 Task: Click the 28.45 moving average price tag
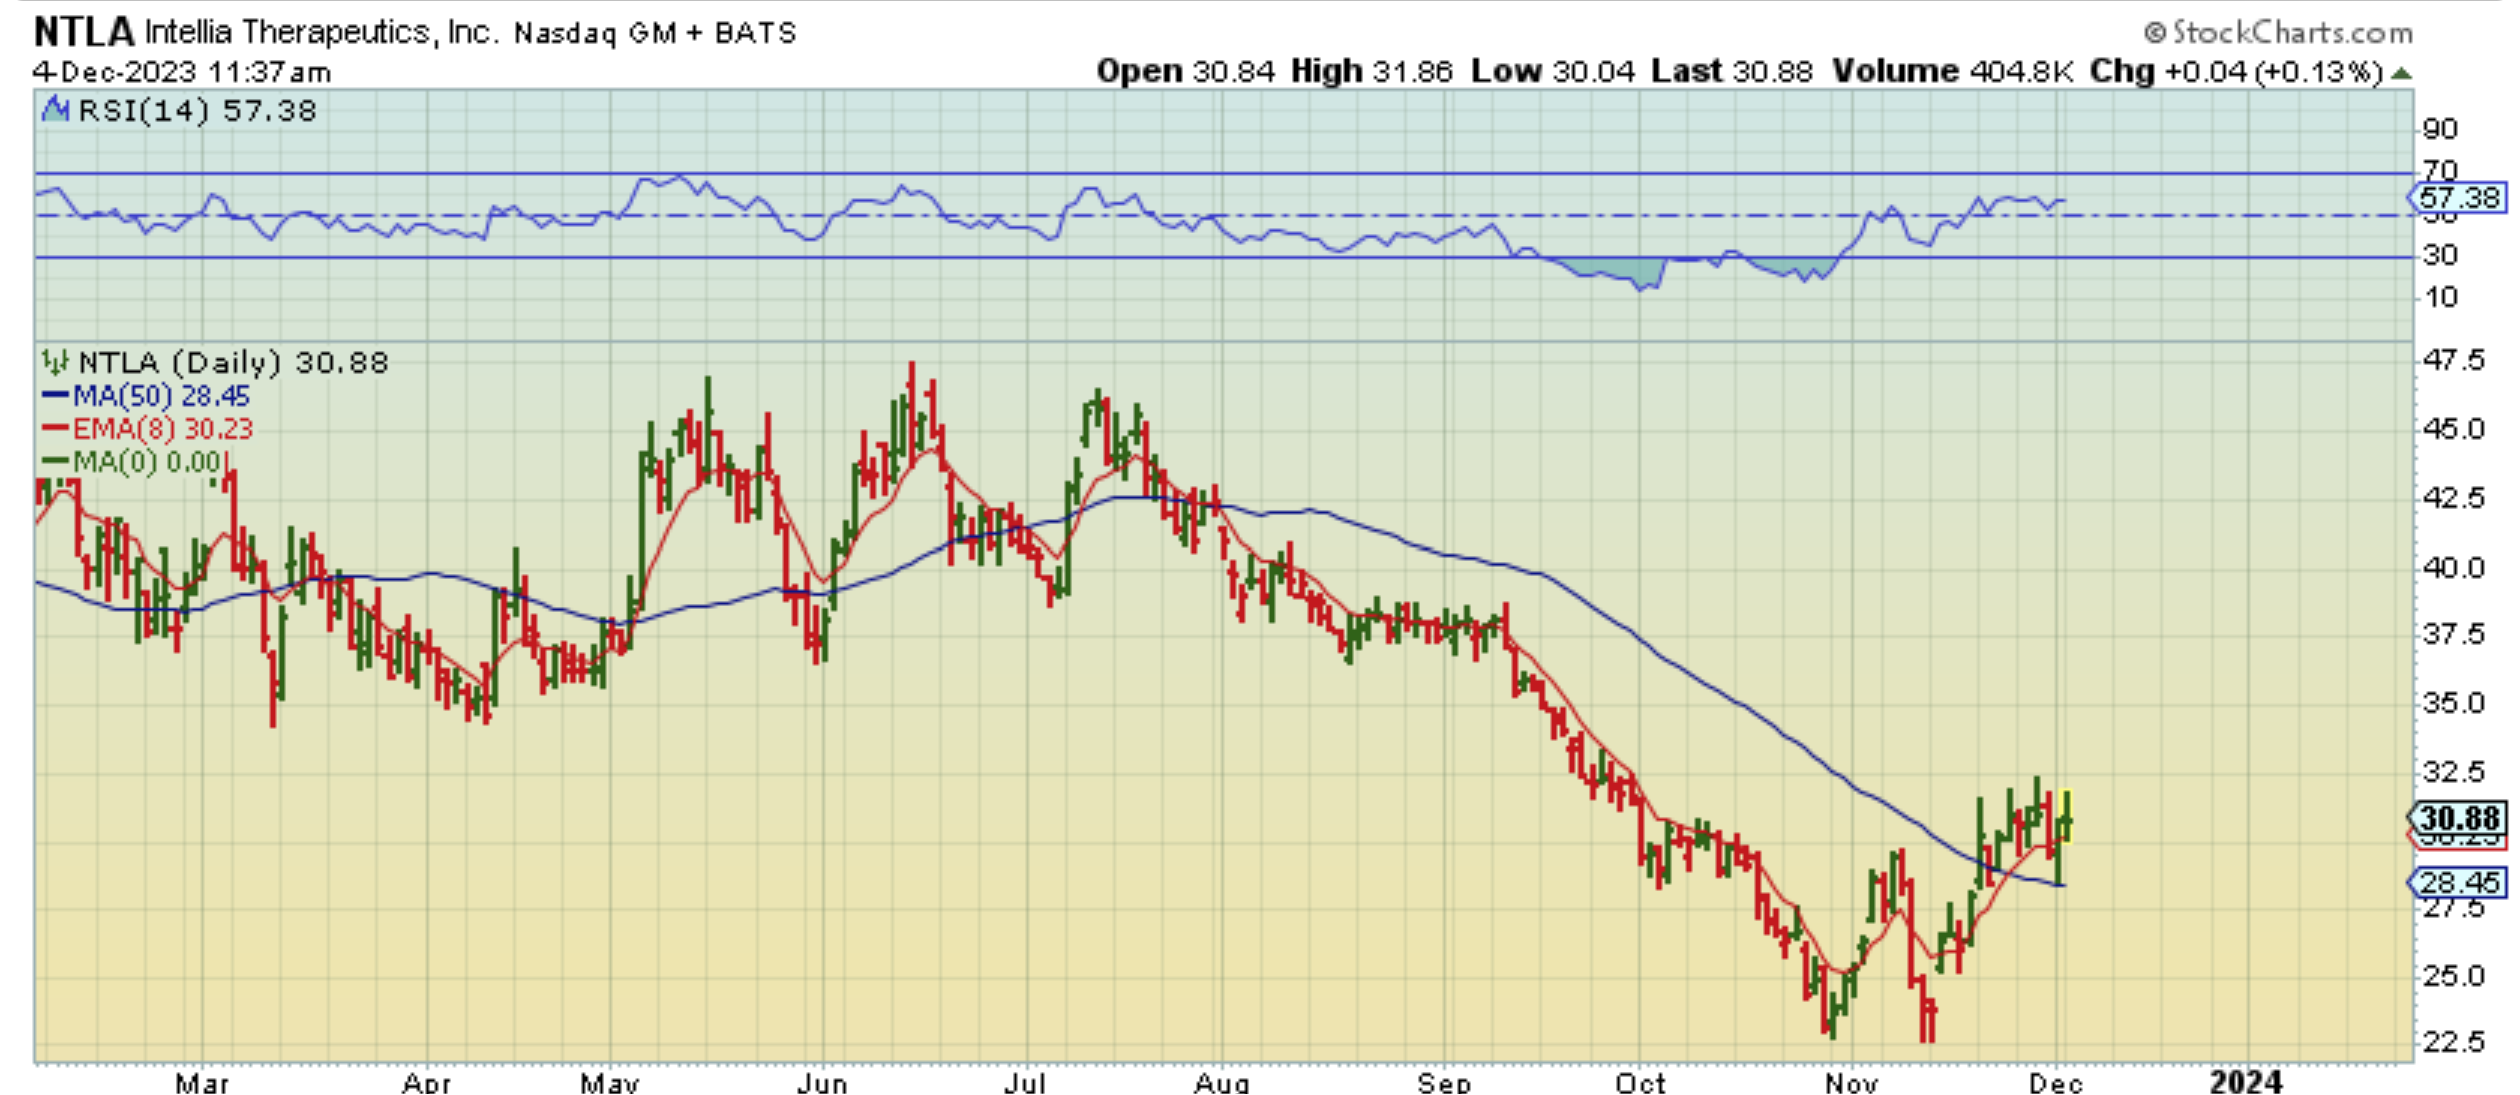[2459, 882]
